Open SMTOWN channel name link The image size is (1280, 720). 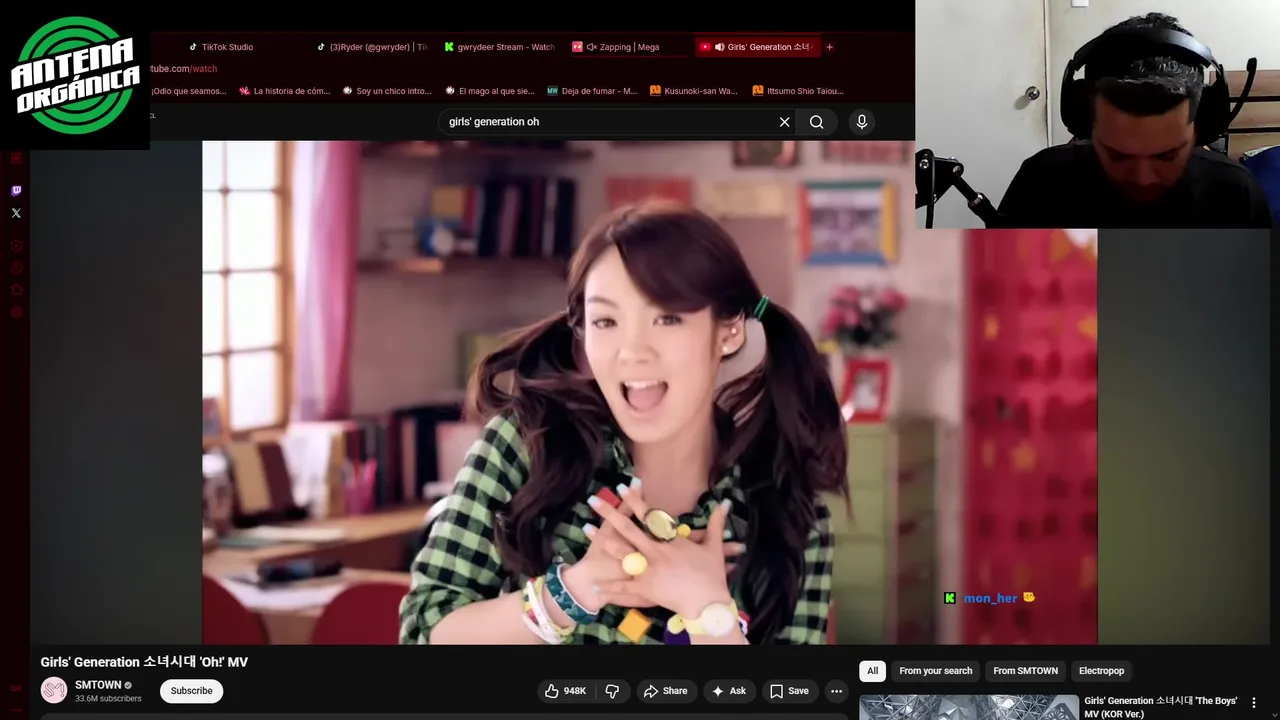tap(98, 685)
